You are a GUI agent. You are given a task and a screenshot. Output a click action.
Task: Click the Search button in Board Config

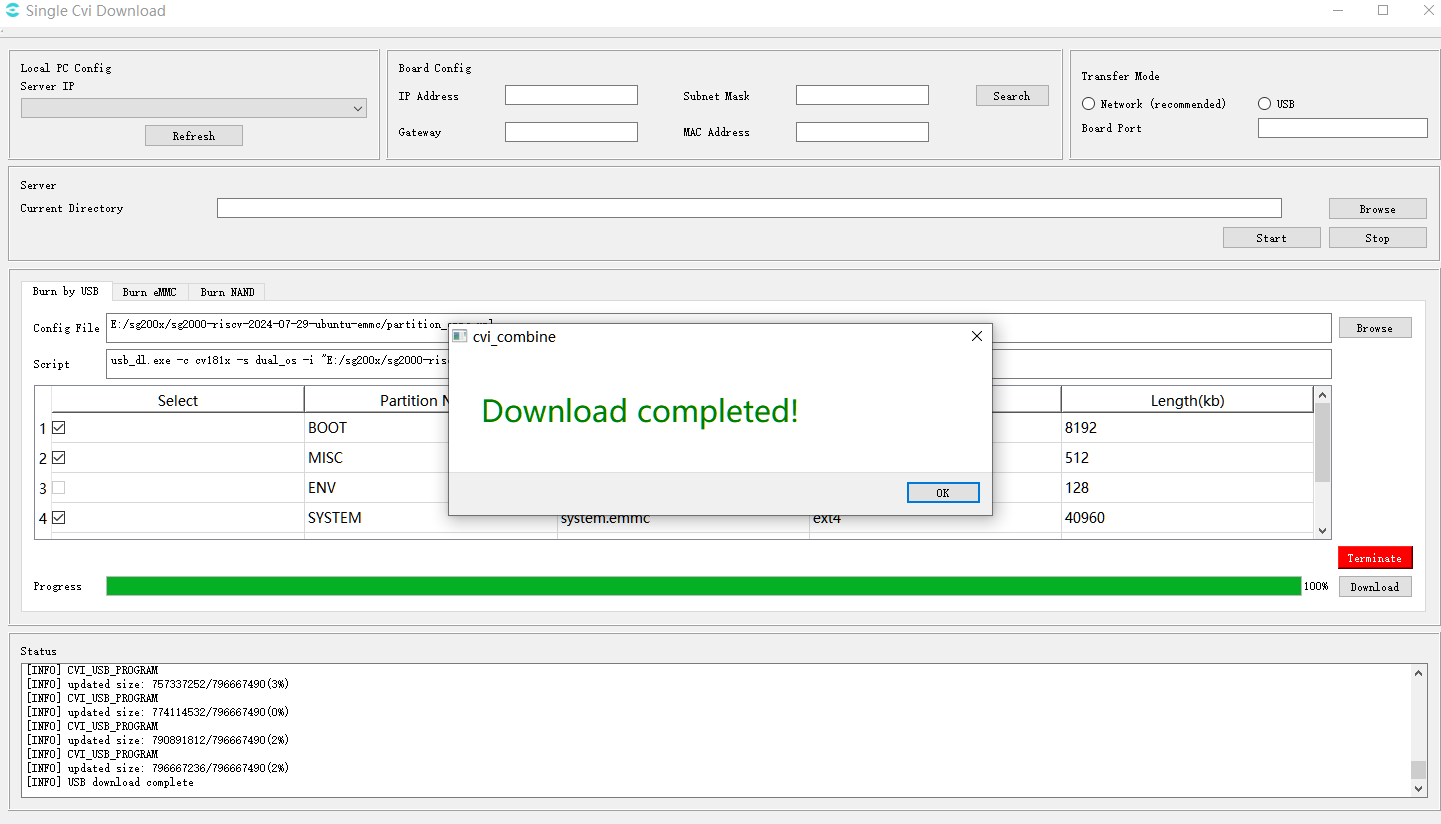coord(1012,96)
